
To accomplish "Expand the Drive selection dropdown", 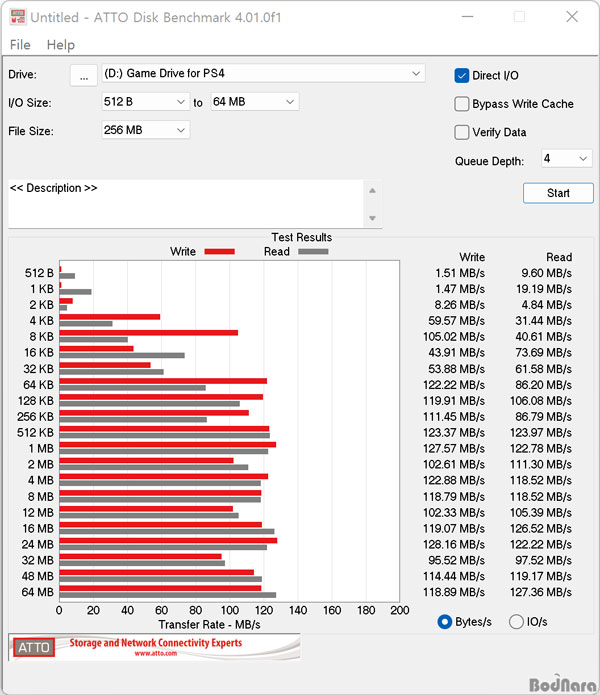I will pos(263,73).
